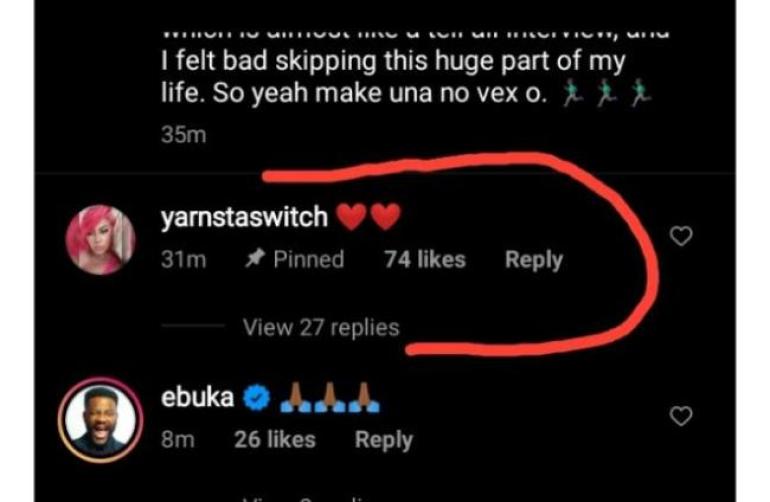The image size is (770, 502).
Task: Click the ebuka username
Action: 197,398
